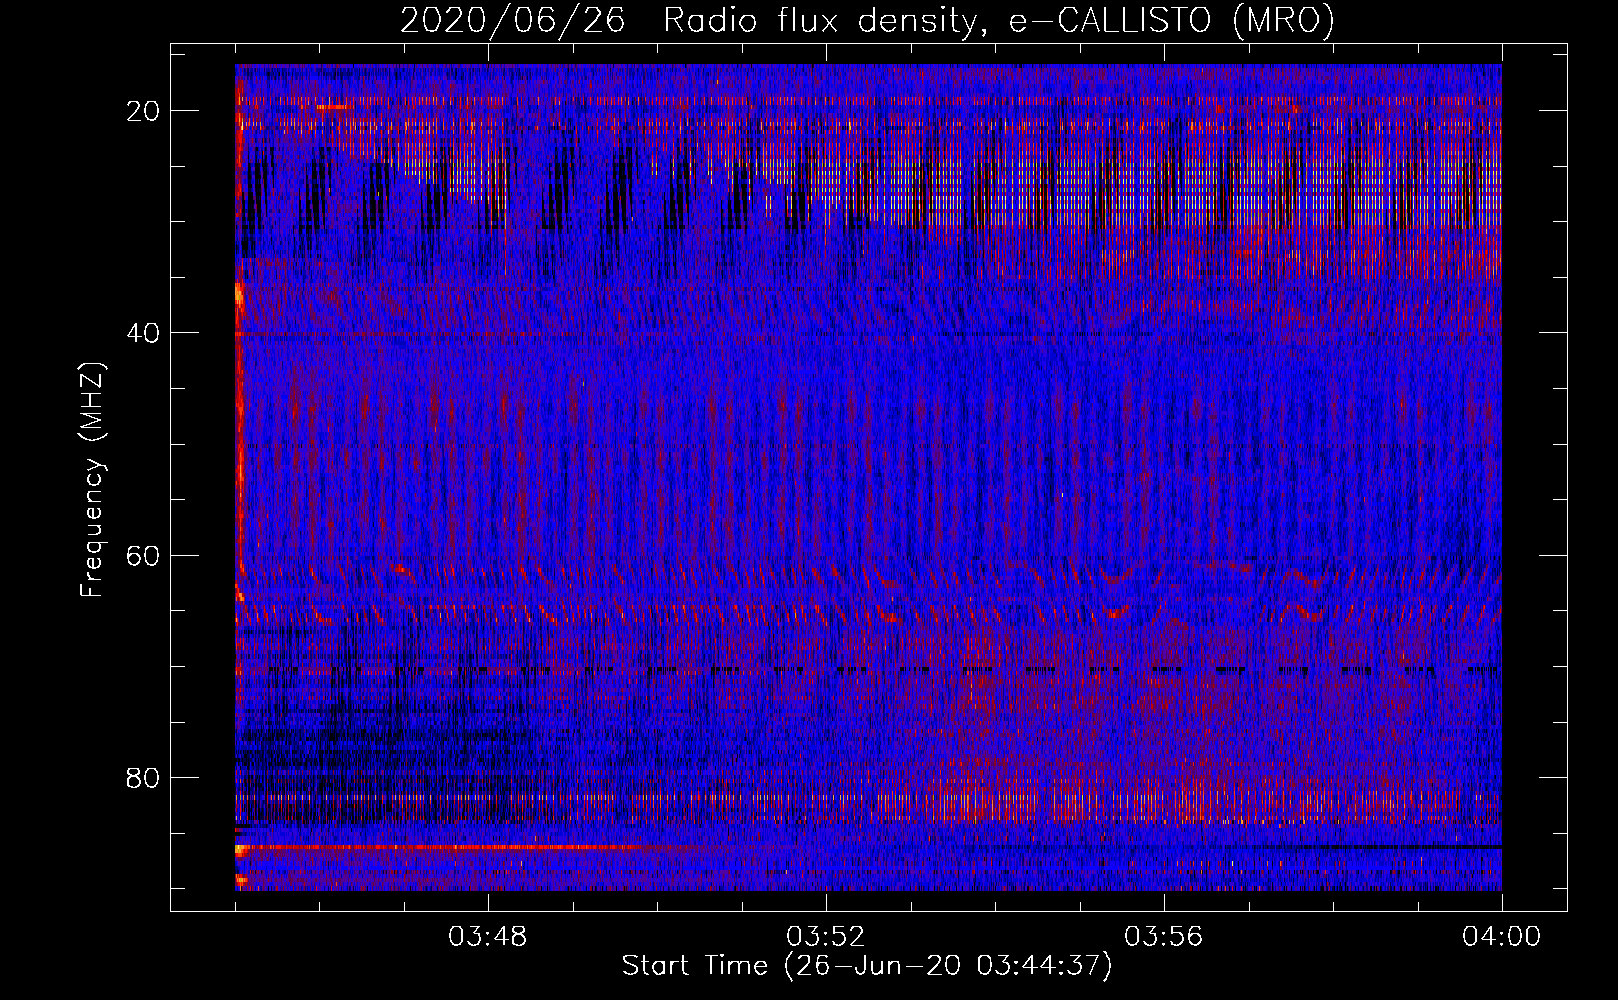The height and width of the screenshot is (1000, 1618).
Task: Click the '60' frequency tick label
Action: point(144,555)
